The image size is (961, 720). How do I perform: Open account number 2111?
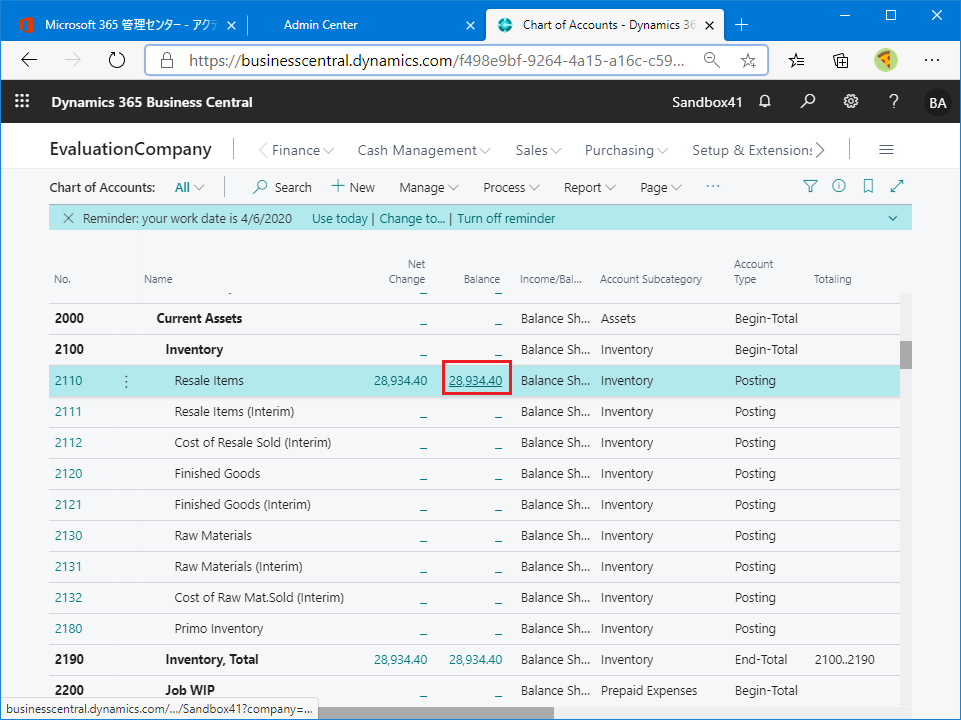tap(68, 412)
